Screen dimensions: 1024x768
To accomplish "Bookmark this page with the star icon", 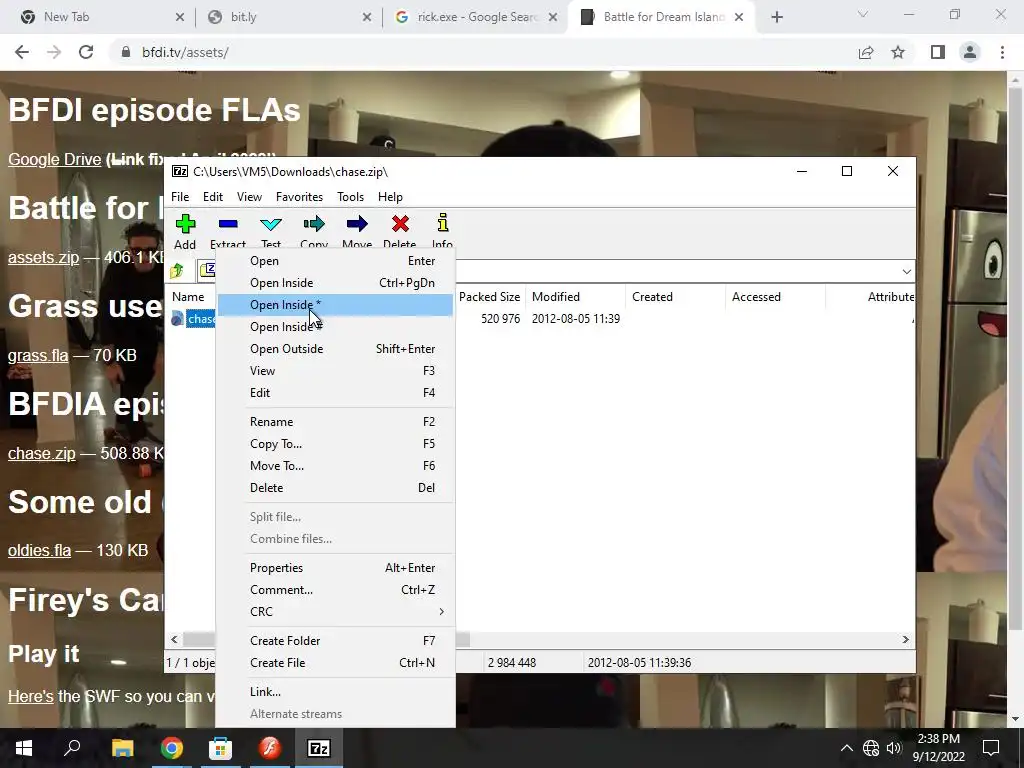I will [x=898, y=52].
